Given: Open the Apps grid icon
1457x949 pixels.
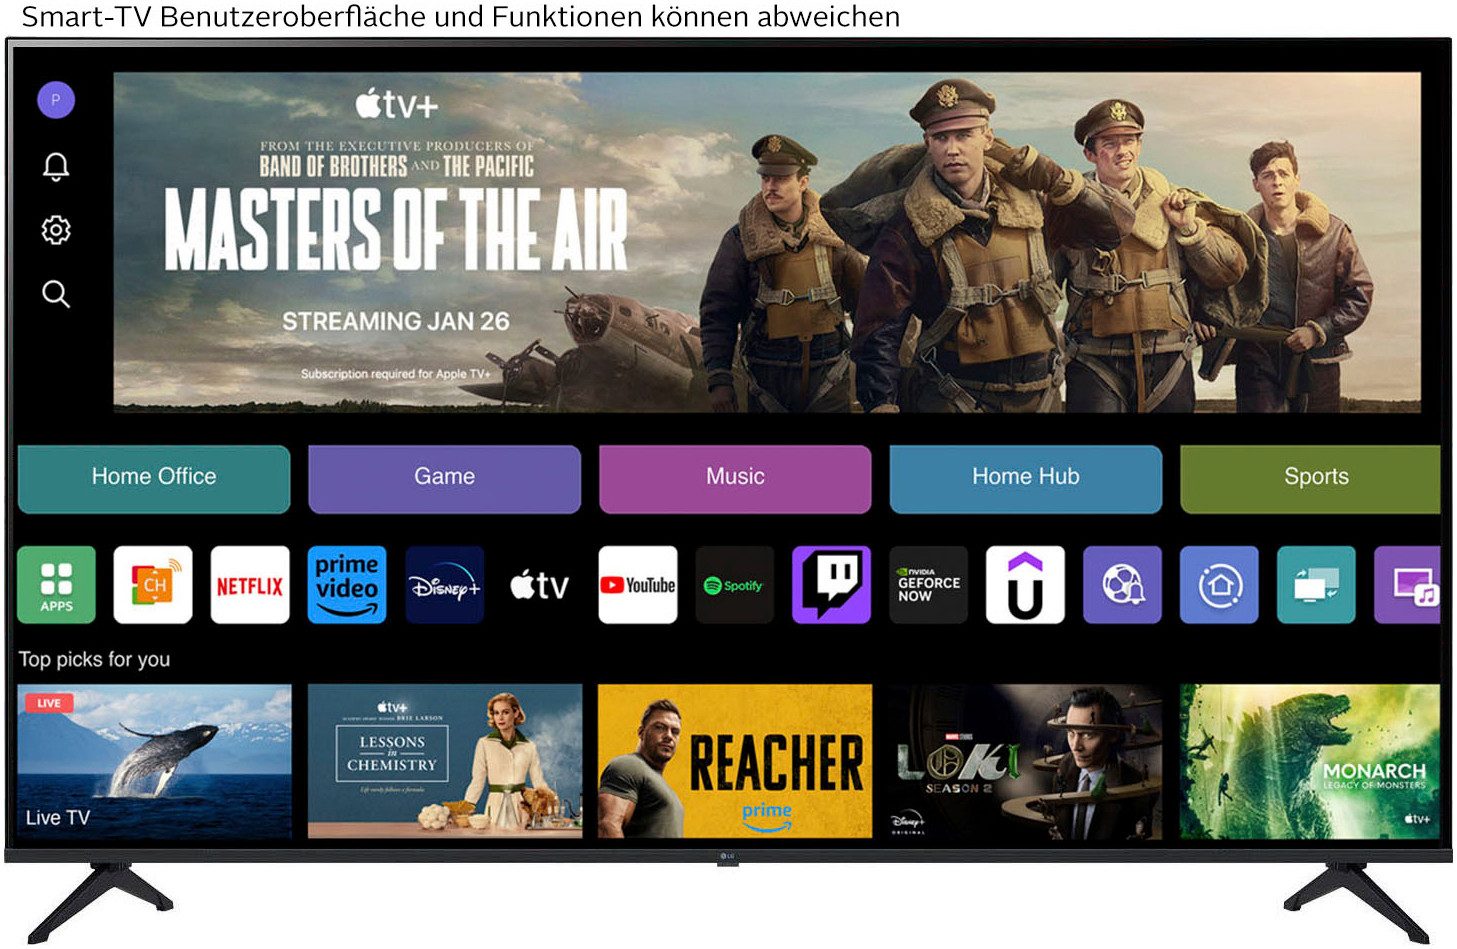Looking at the screenshot, I should 56,585.
